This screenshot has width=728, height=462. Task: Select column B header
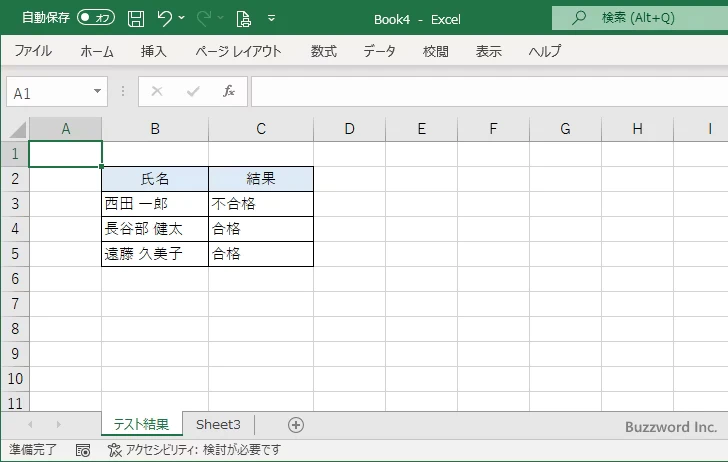click(x=155, y=129)
